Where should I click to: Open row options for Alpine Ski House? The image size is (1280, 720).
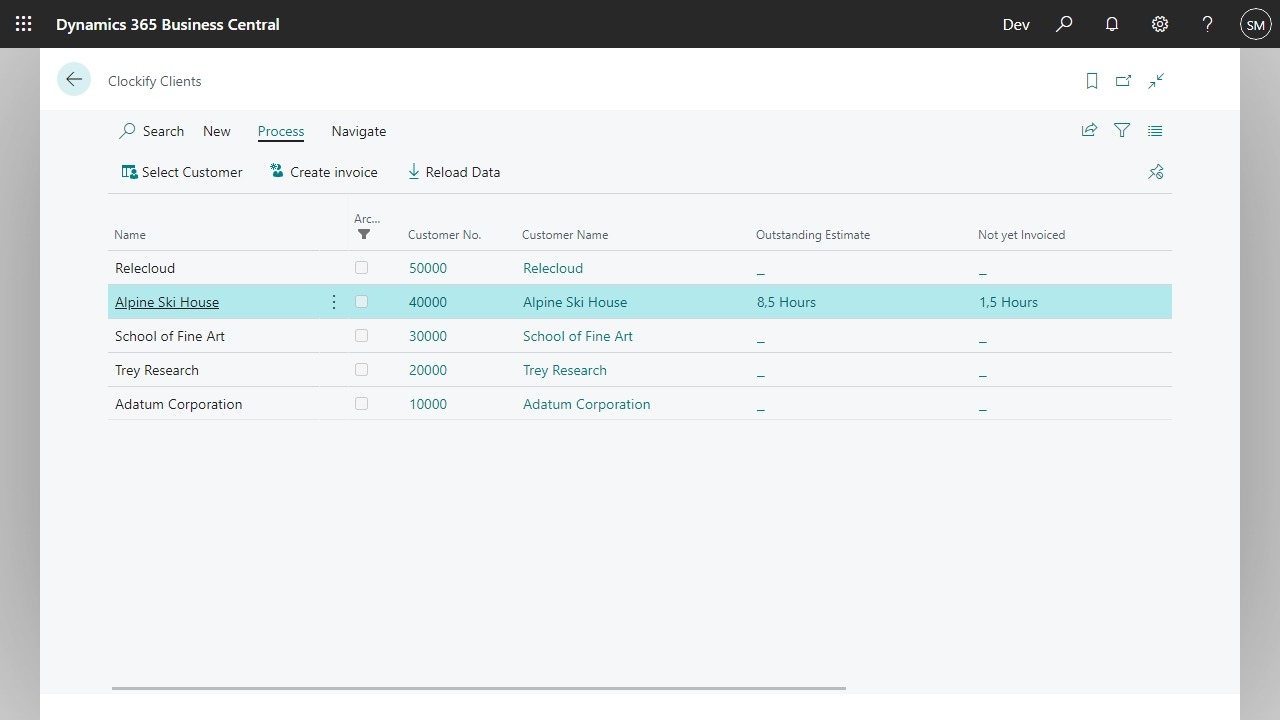pos(334,302)
